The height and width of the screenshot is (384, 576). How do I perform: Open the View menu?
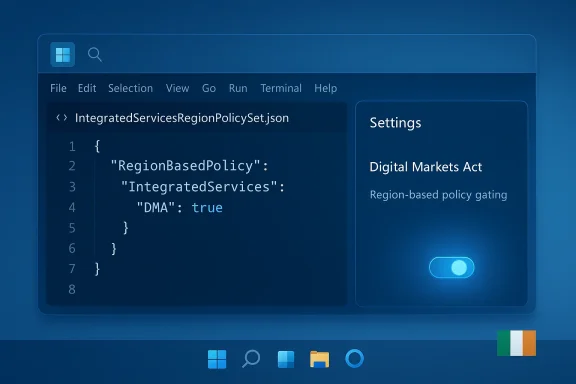coord(177,88)
